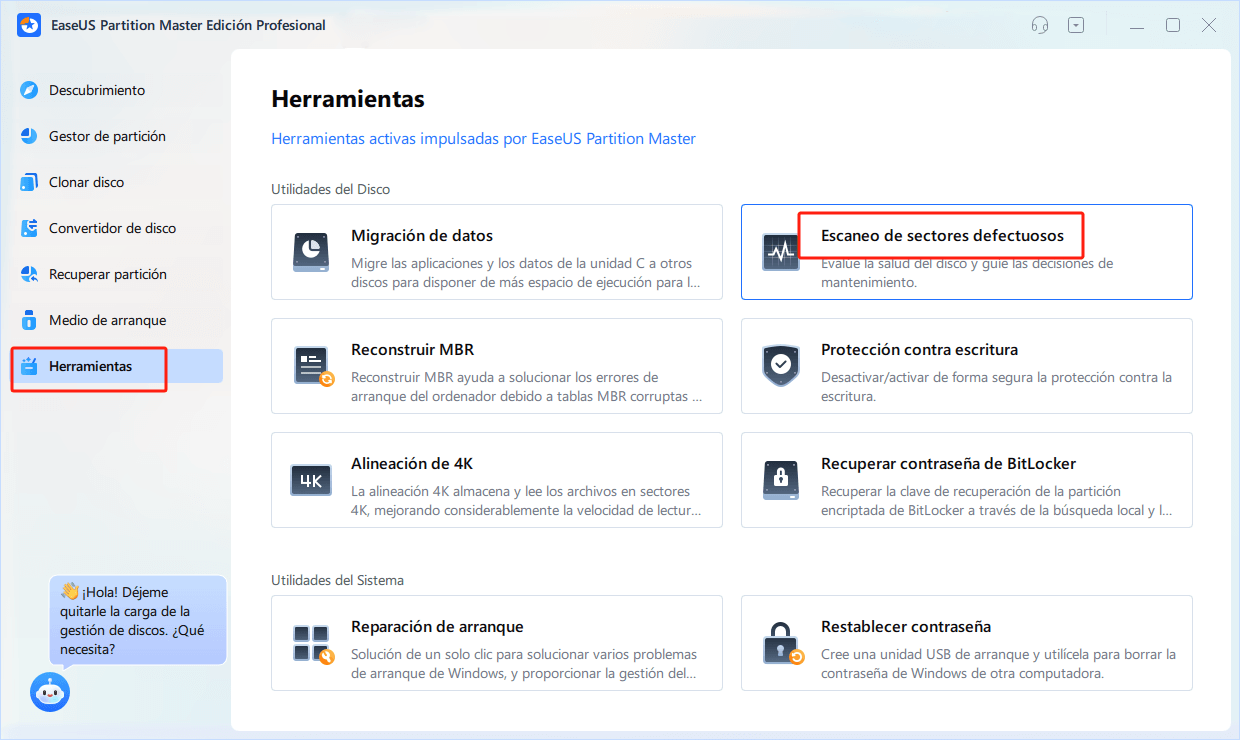Open the support headset icon in title bar

tap(1040, 25)
